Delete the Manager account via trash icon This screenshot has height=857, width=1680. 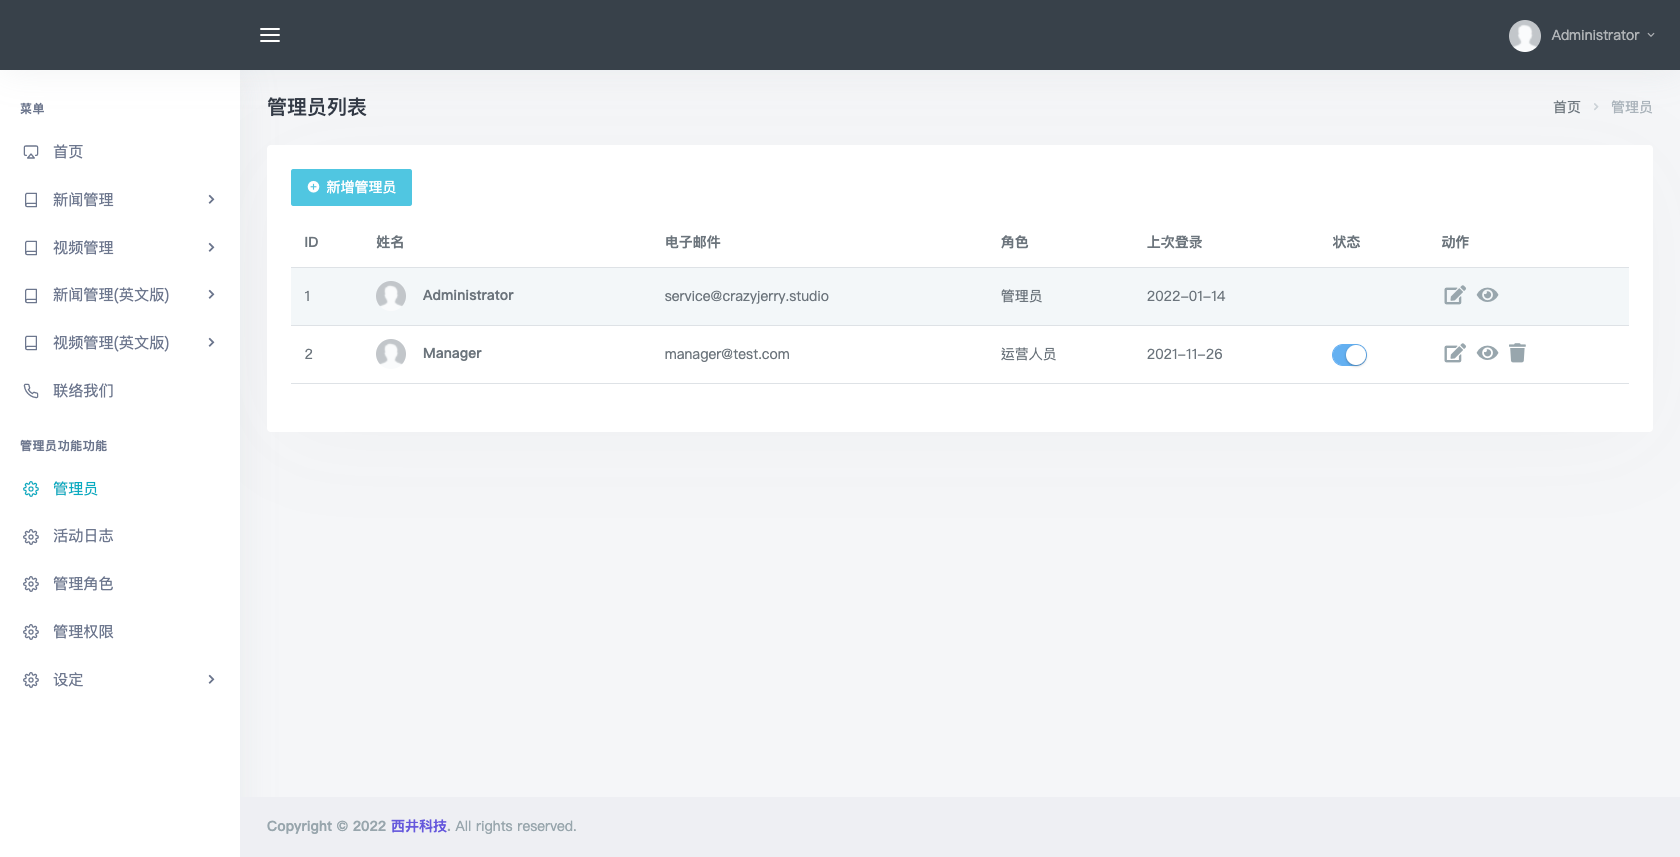point(1517,353)
